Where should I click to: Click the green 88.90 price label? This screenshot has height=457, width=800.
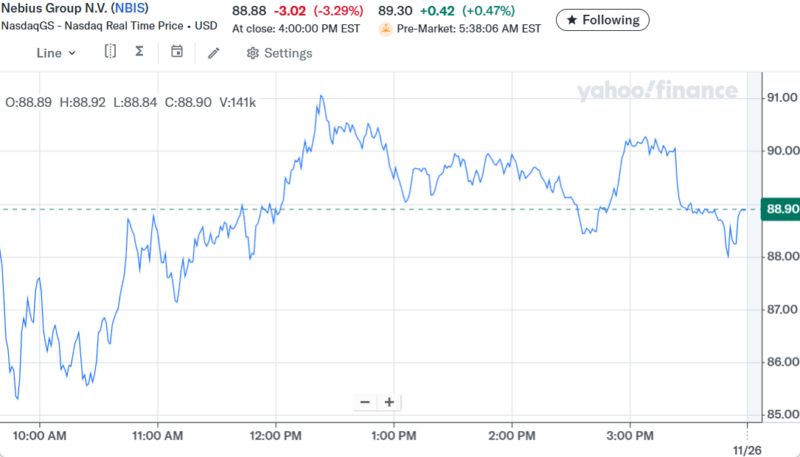click(x=780, y=209)
